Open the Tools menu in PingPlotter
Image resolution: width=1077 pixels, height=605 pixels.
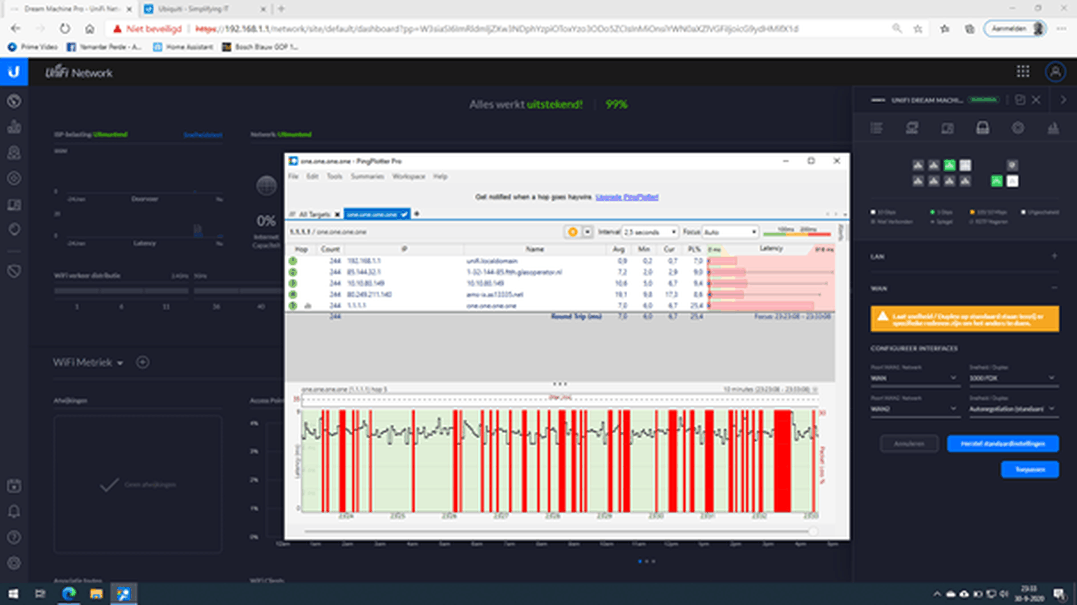tap(335, 176)
